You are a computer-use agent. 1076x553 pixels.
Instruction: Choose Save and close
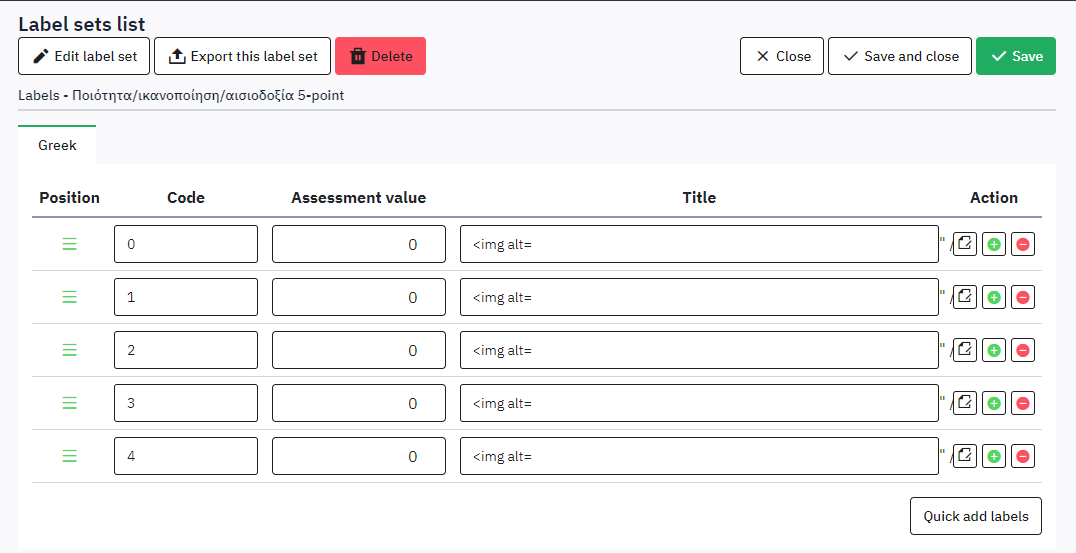(x=900, y=56)
